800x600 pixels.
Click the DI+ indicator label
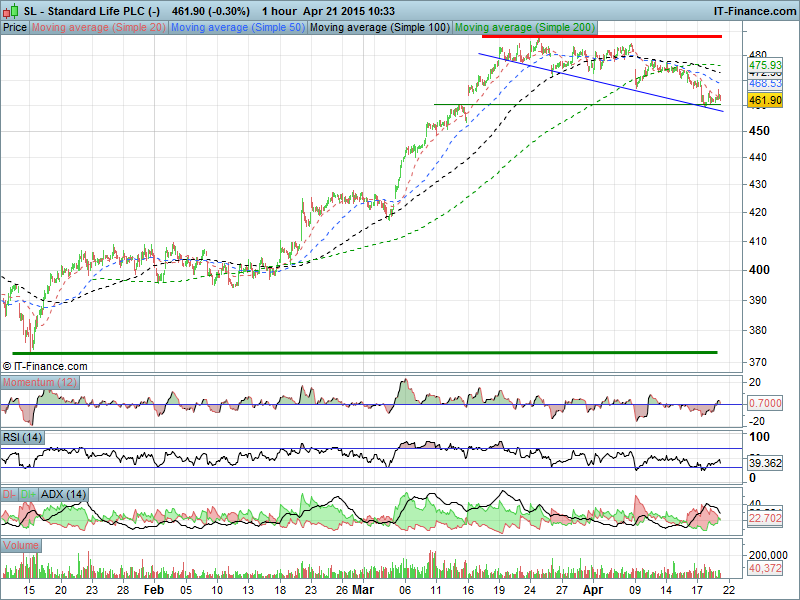tap(28, 494)
